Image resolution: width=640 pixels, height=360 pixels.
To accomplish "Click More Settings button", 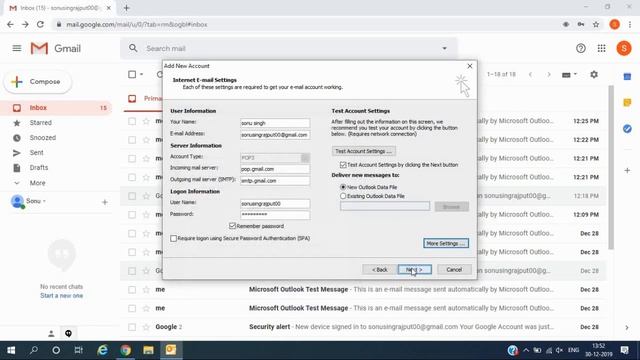I will (x=446, y=243).
